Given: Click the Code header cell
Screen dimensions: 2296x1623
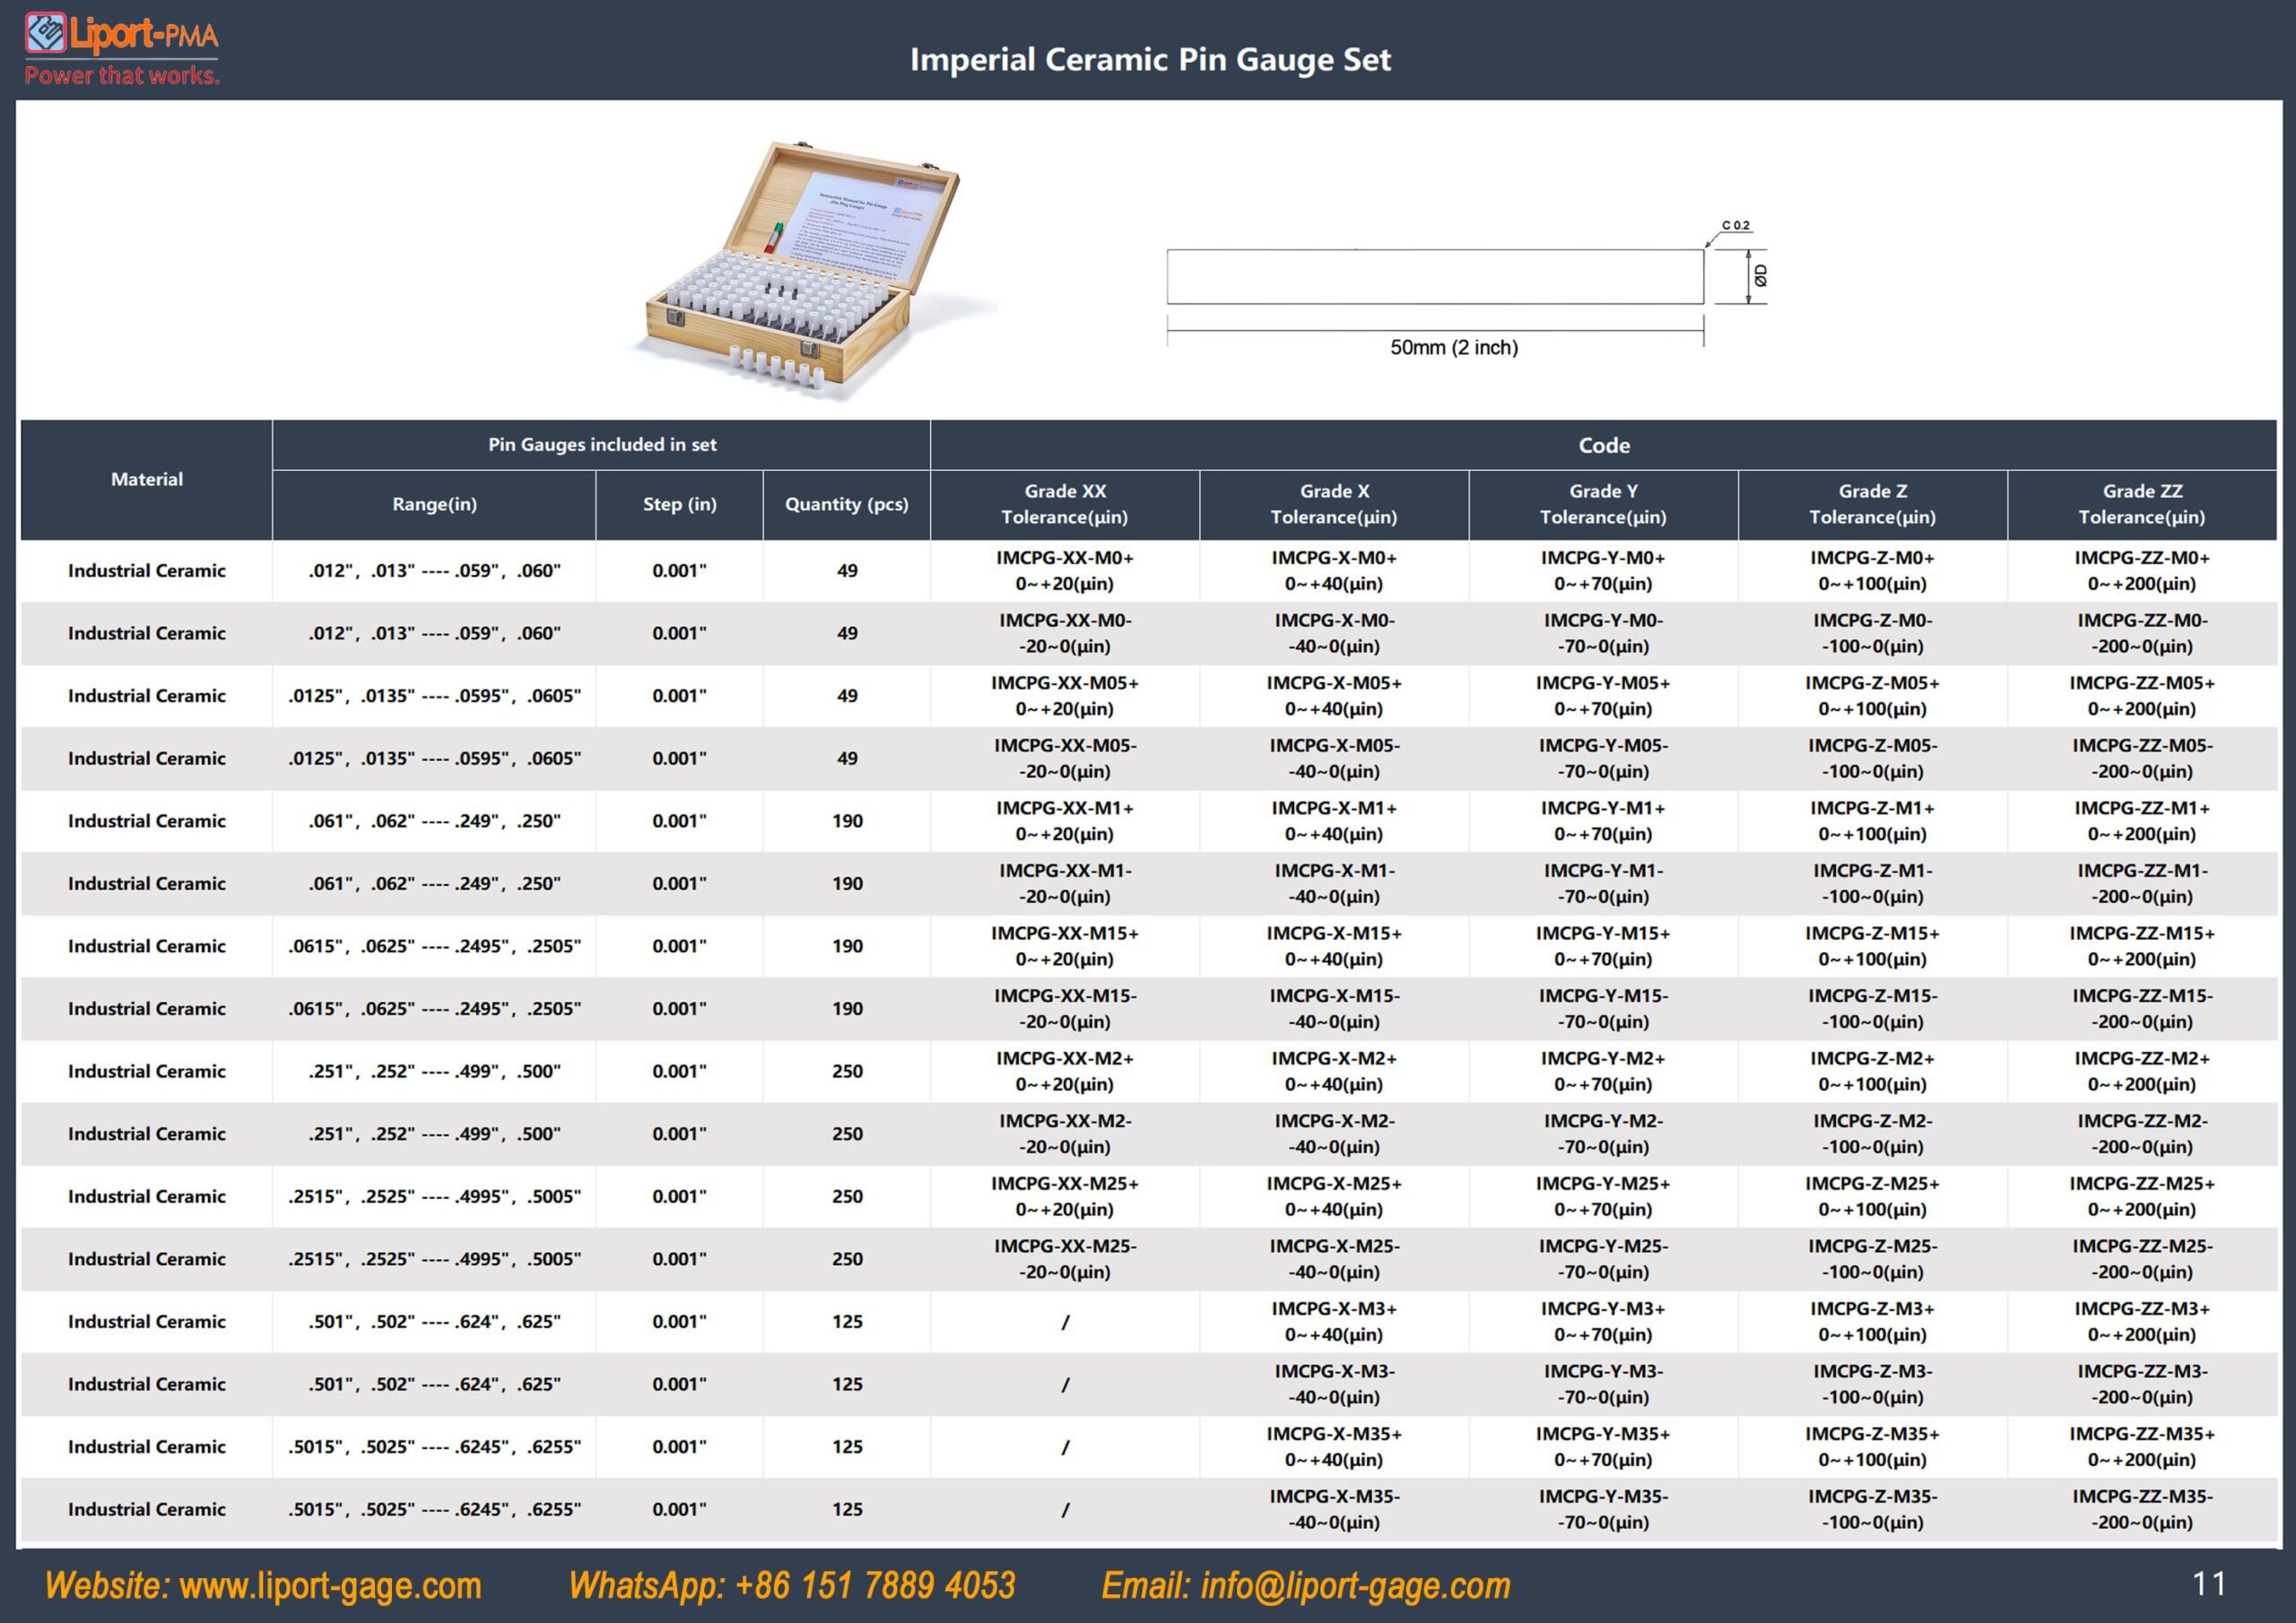Looking at the screenshot, I should pos(1604,445).
